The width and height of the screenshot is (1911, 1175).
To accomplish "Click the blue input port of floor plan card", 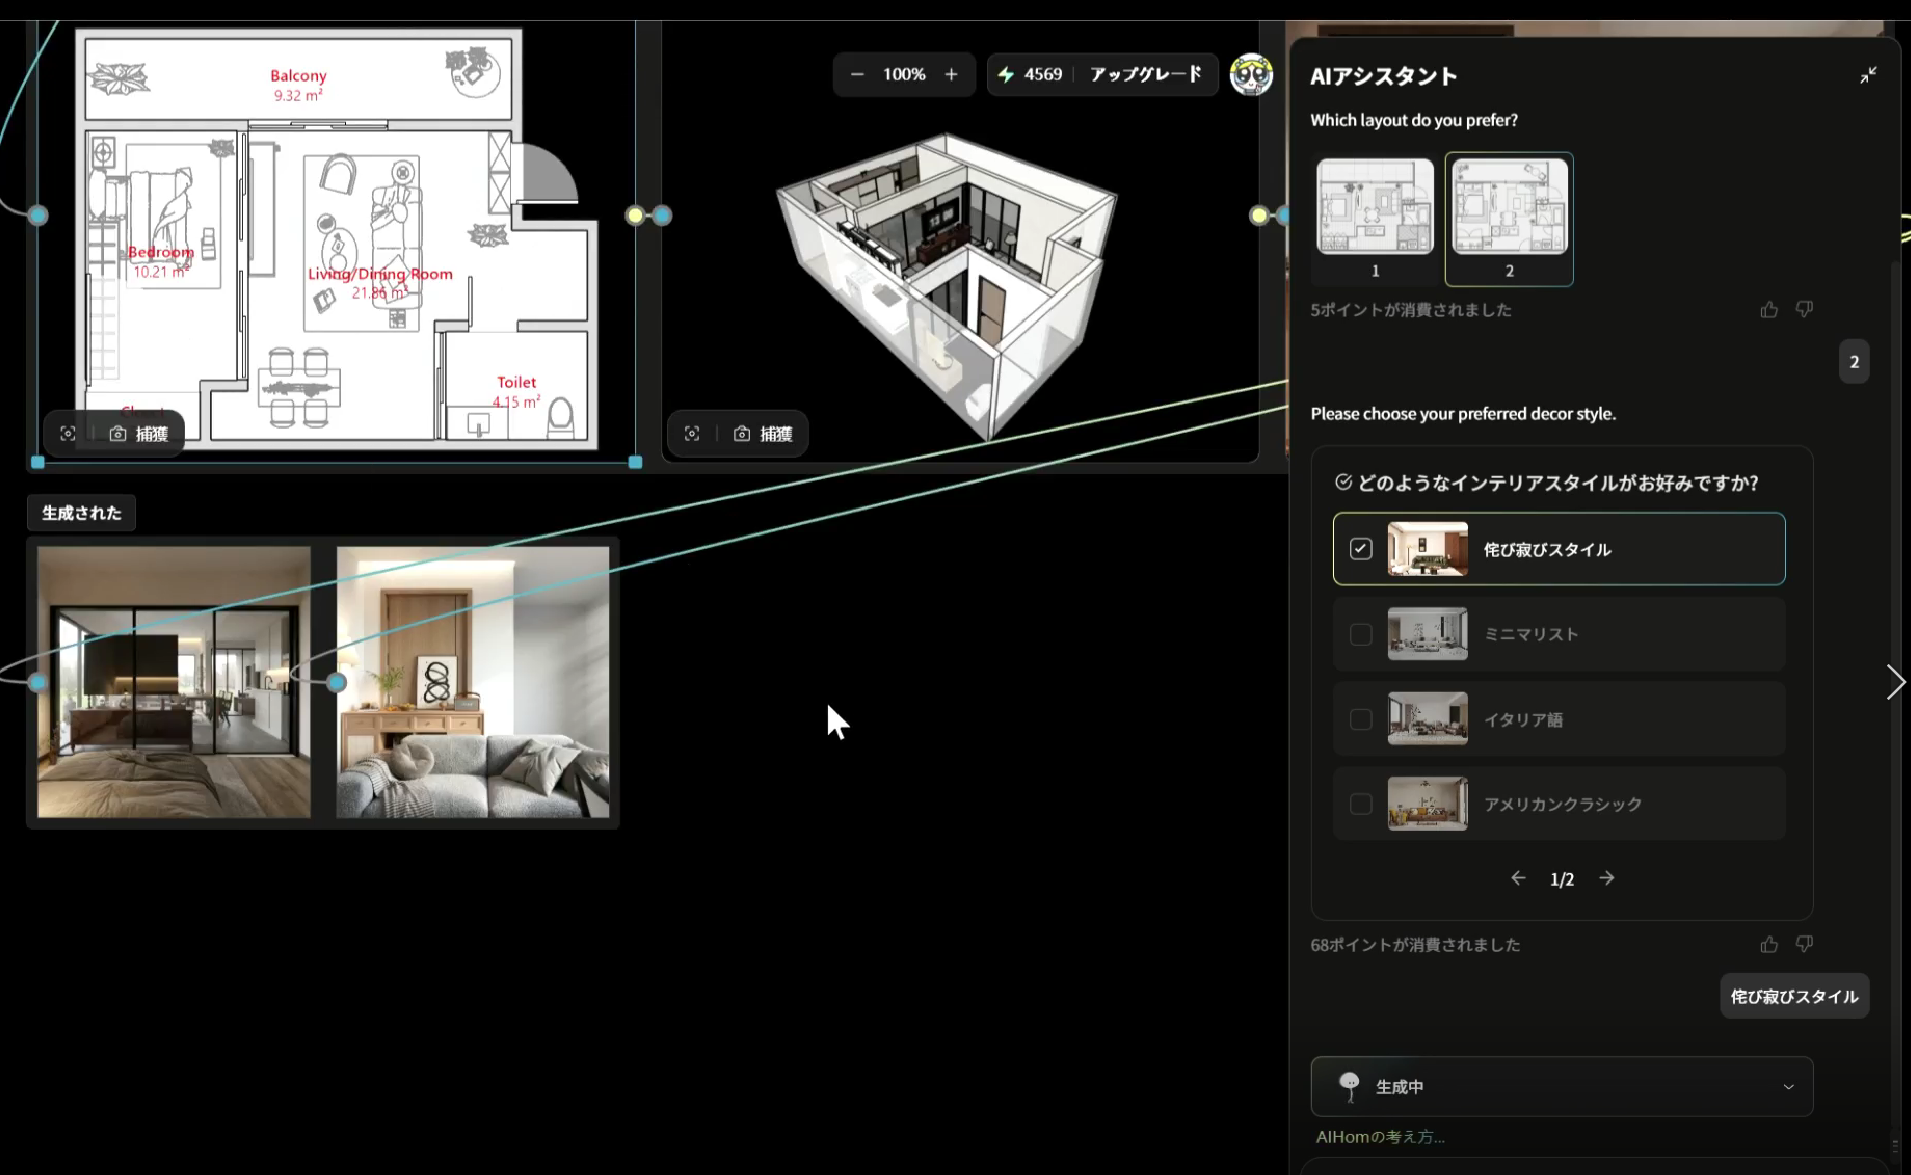I will [x=38, y=215].
